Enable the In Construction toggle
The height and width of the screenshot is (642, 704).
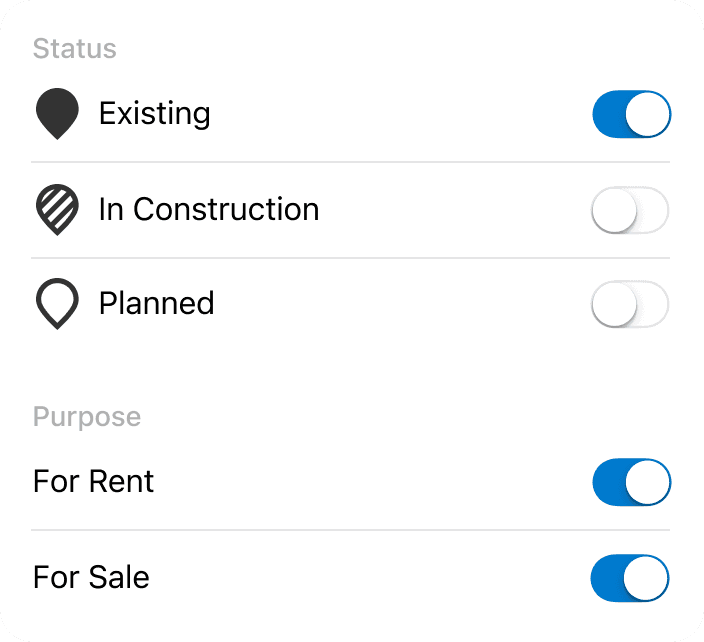click(x=631, y=210)
